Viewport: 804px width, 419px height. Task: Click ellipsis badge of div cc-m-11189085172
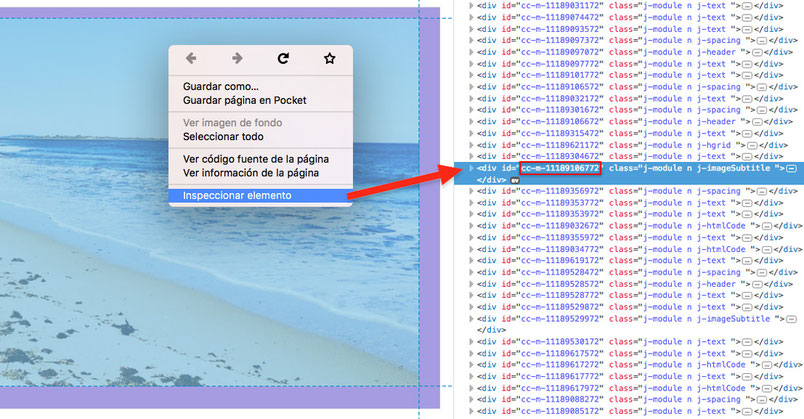[748, 411]
